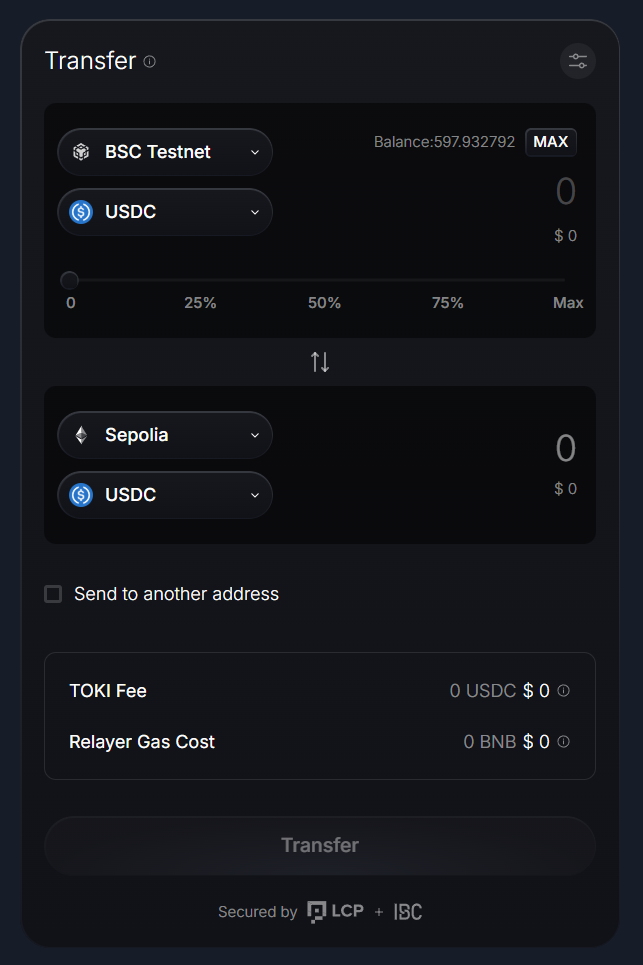The image size is (643, 965).
Task: Click the IBC logo in footer
Action: 408,911
